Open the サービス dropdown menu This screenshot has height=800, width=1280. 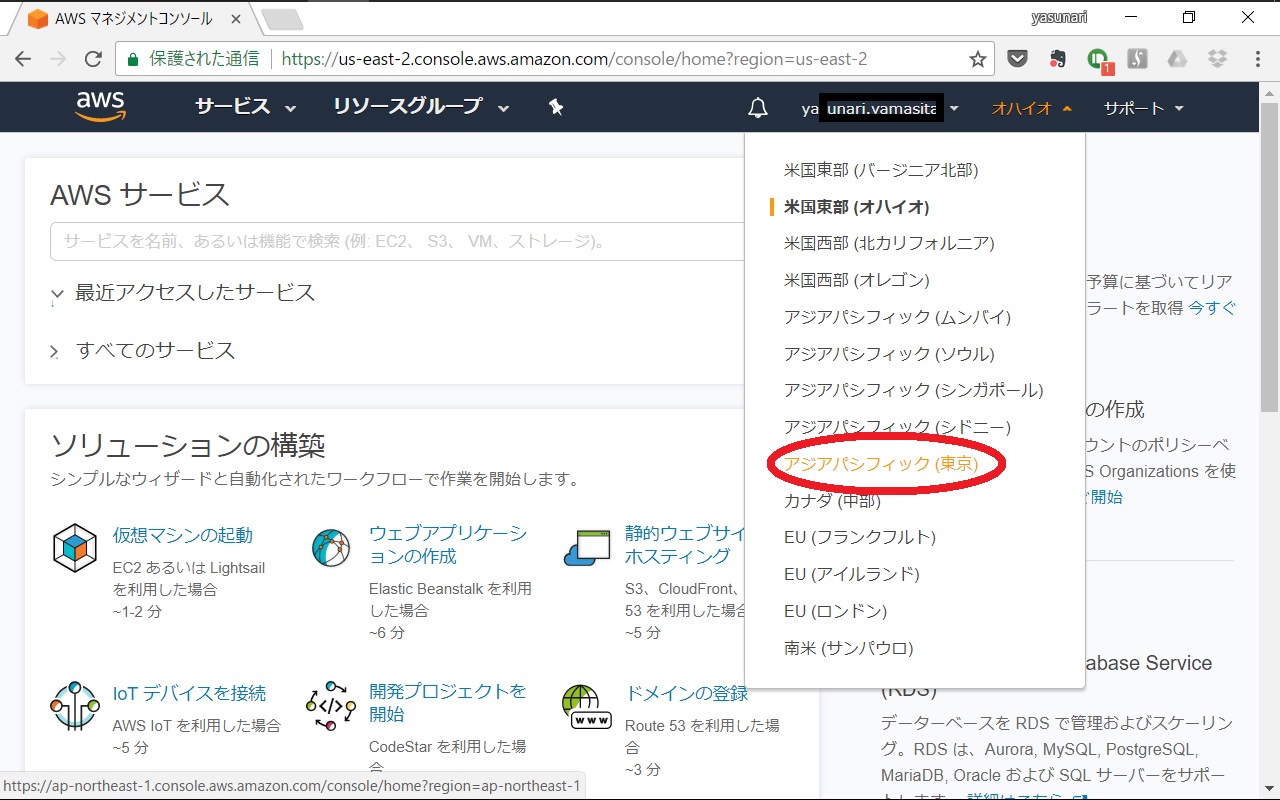point(245,107)
